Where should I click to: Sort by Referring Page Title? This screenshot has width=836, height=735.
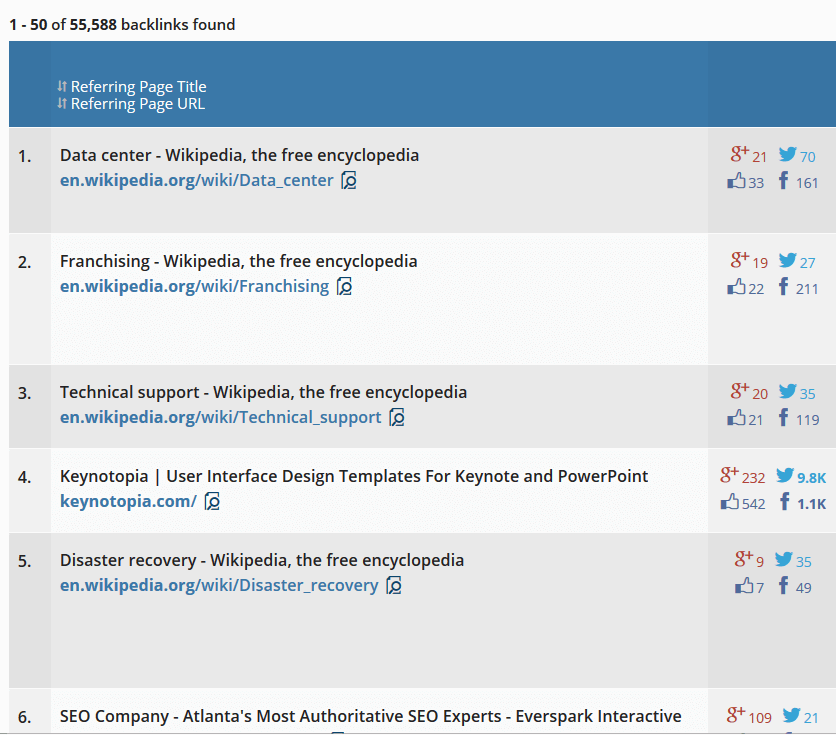tap(138, 86)
